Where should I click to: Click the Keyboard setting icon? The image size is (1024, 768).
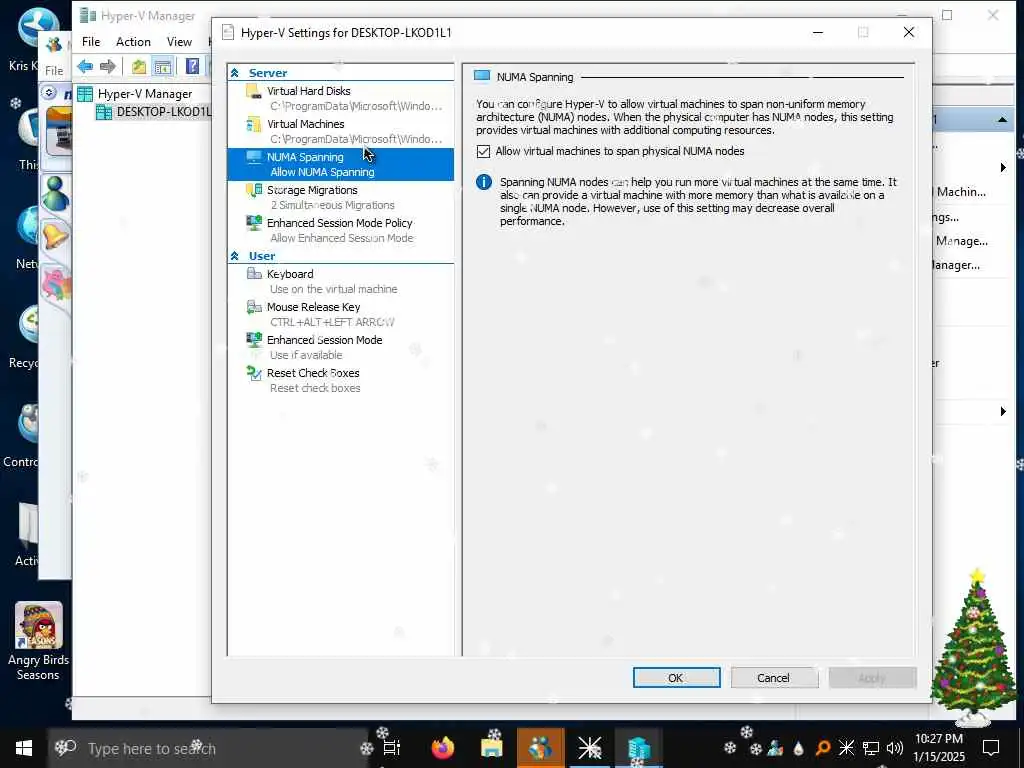[x=253, y=274]
